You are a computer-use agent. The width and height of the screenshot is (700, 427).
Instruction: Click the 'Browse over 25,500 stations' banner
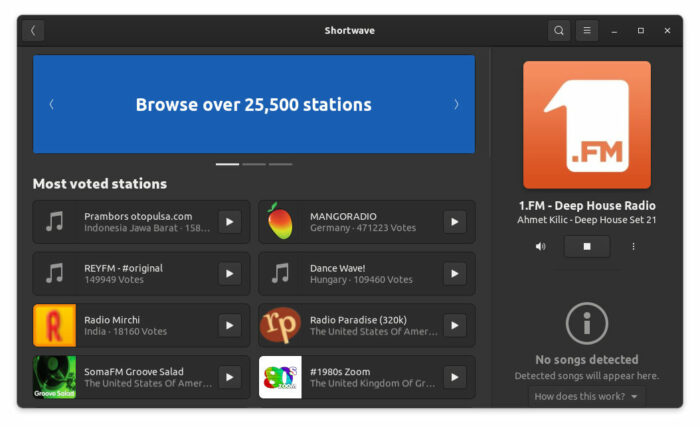coord(254,105)
